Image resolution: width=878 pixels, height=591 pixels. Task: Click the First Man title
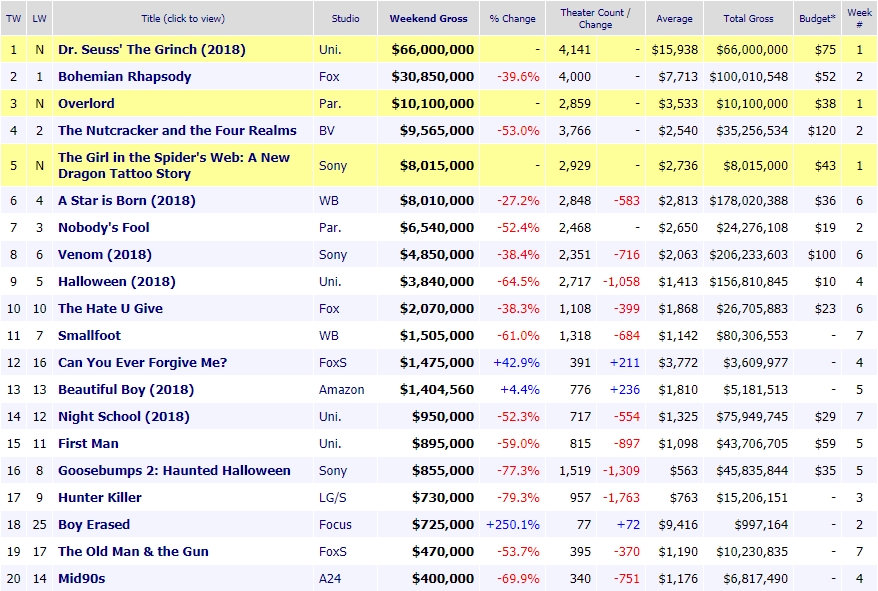tap(88, 443)
